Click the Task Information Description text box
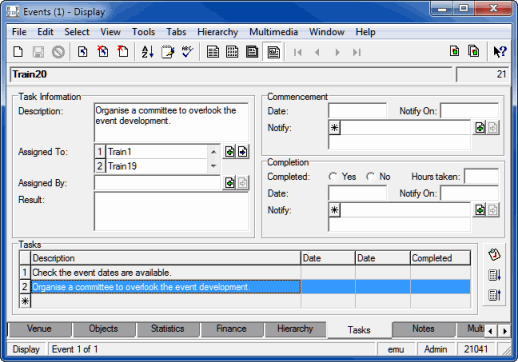This screenshot has height=362, width=518. click(171, 122)
